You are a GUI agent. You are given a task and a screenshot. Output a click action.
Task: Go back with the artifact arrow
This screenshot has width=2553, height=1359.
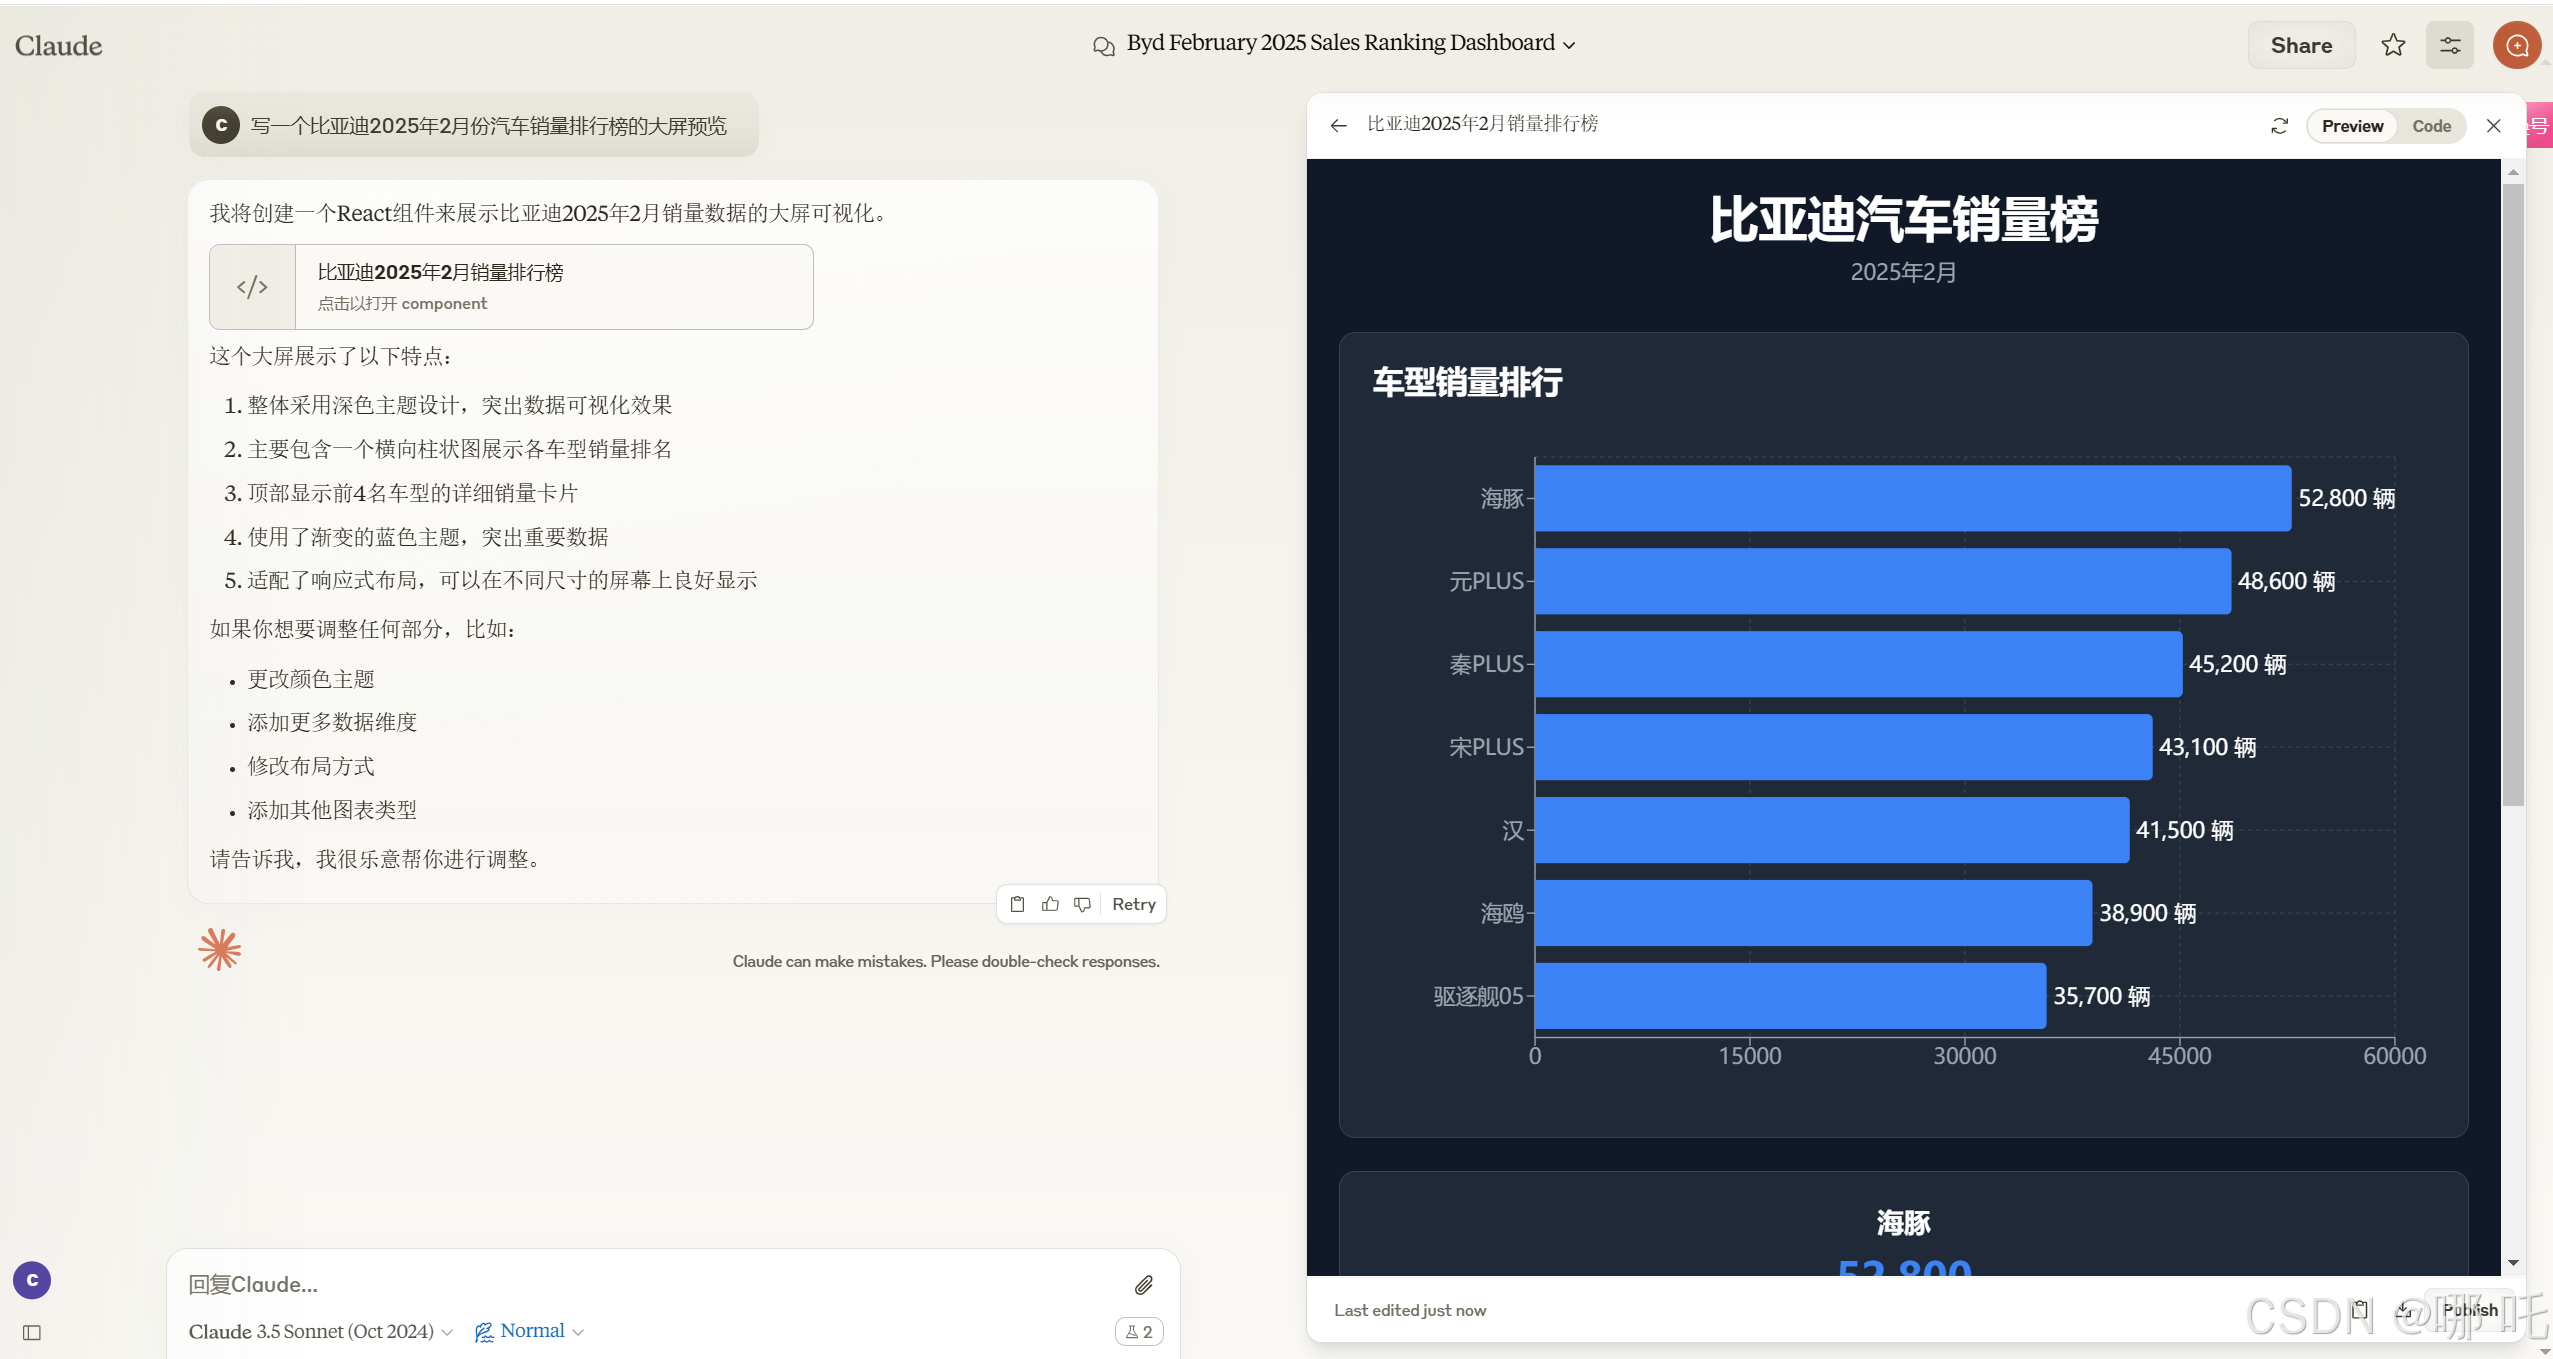click(x=1338, y=125)
